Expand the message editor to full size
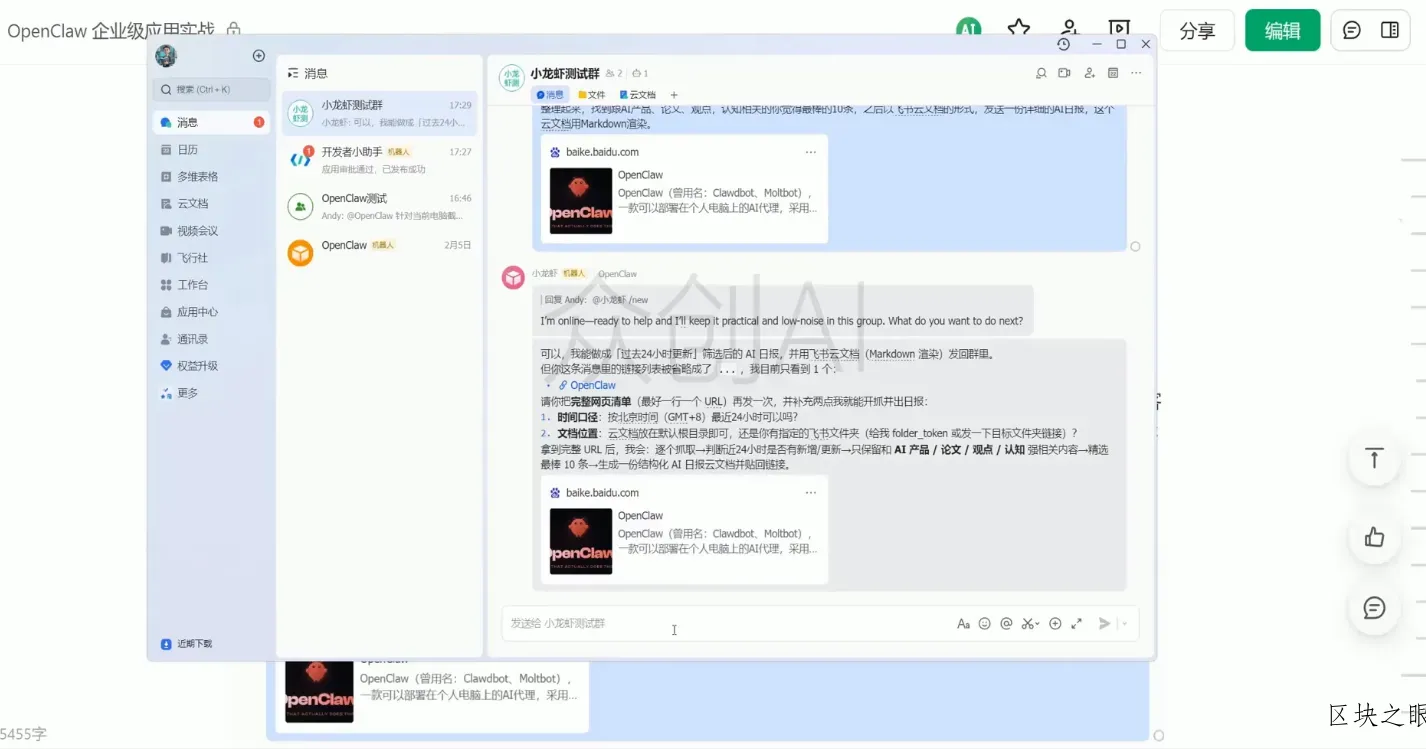Image resolution: width=1426 pixels, height=749 pixels. (1076, 623)
